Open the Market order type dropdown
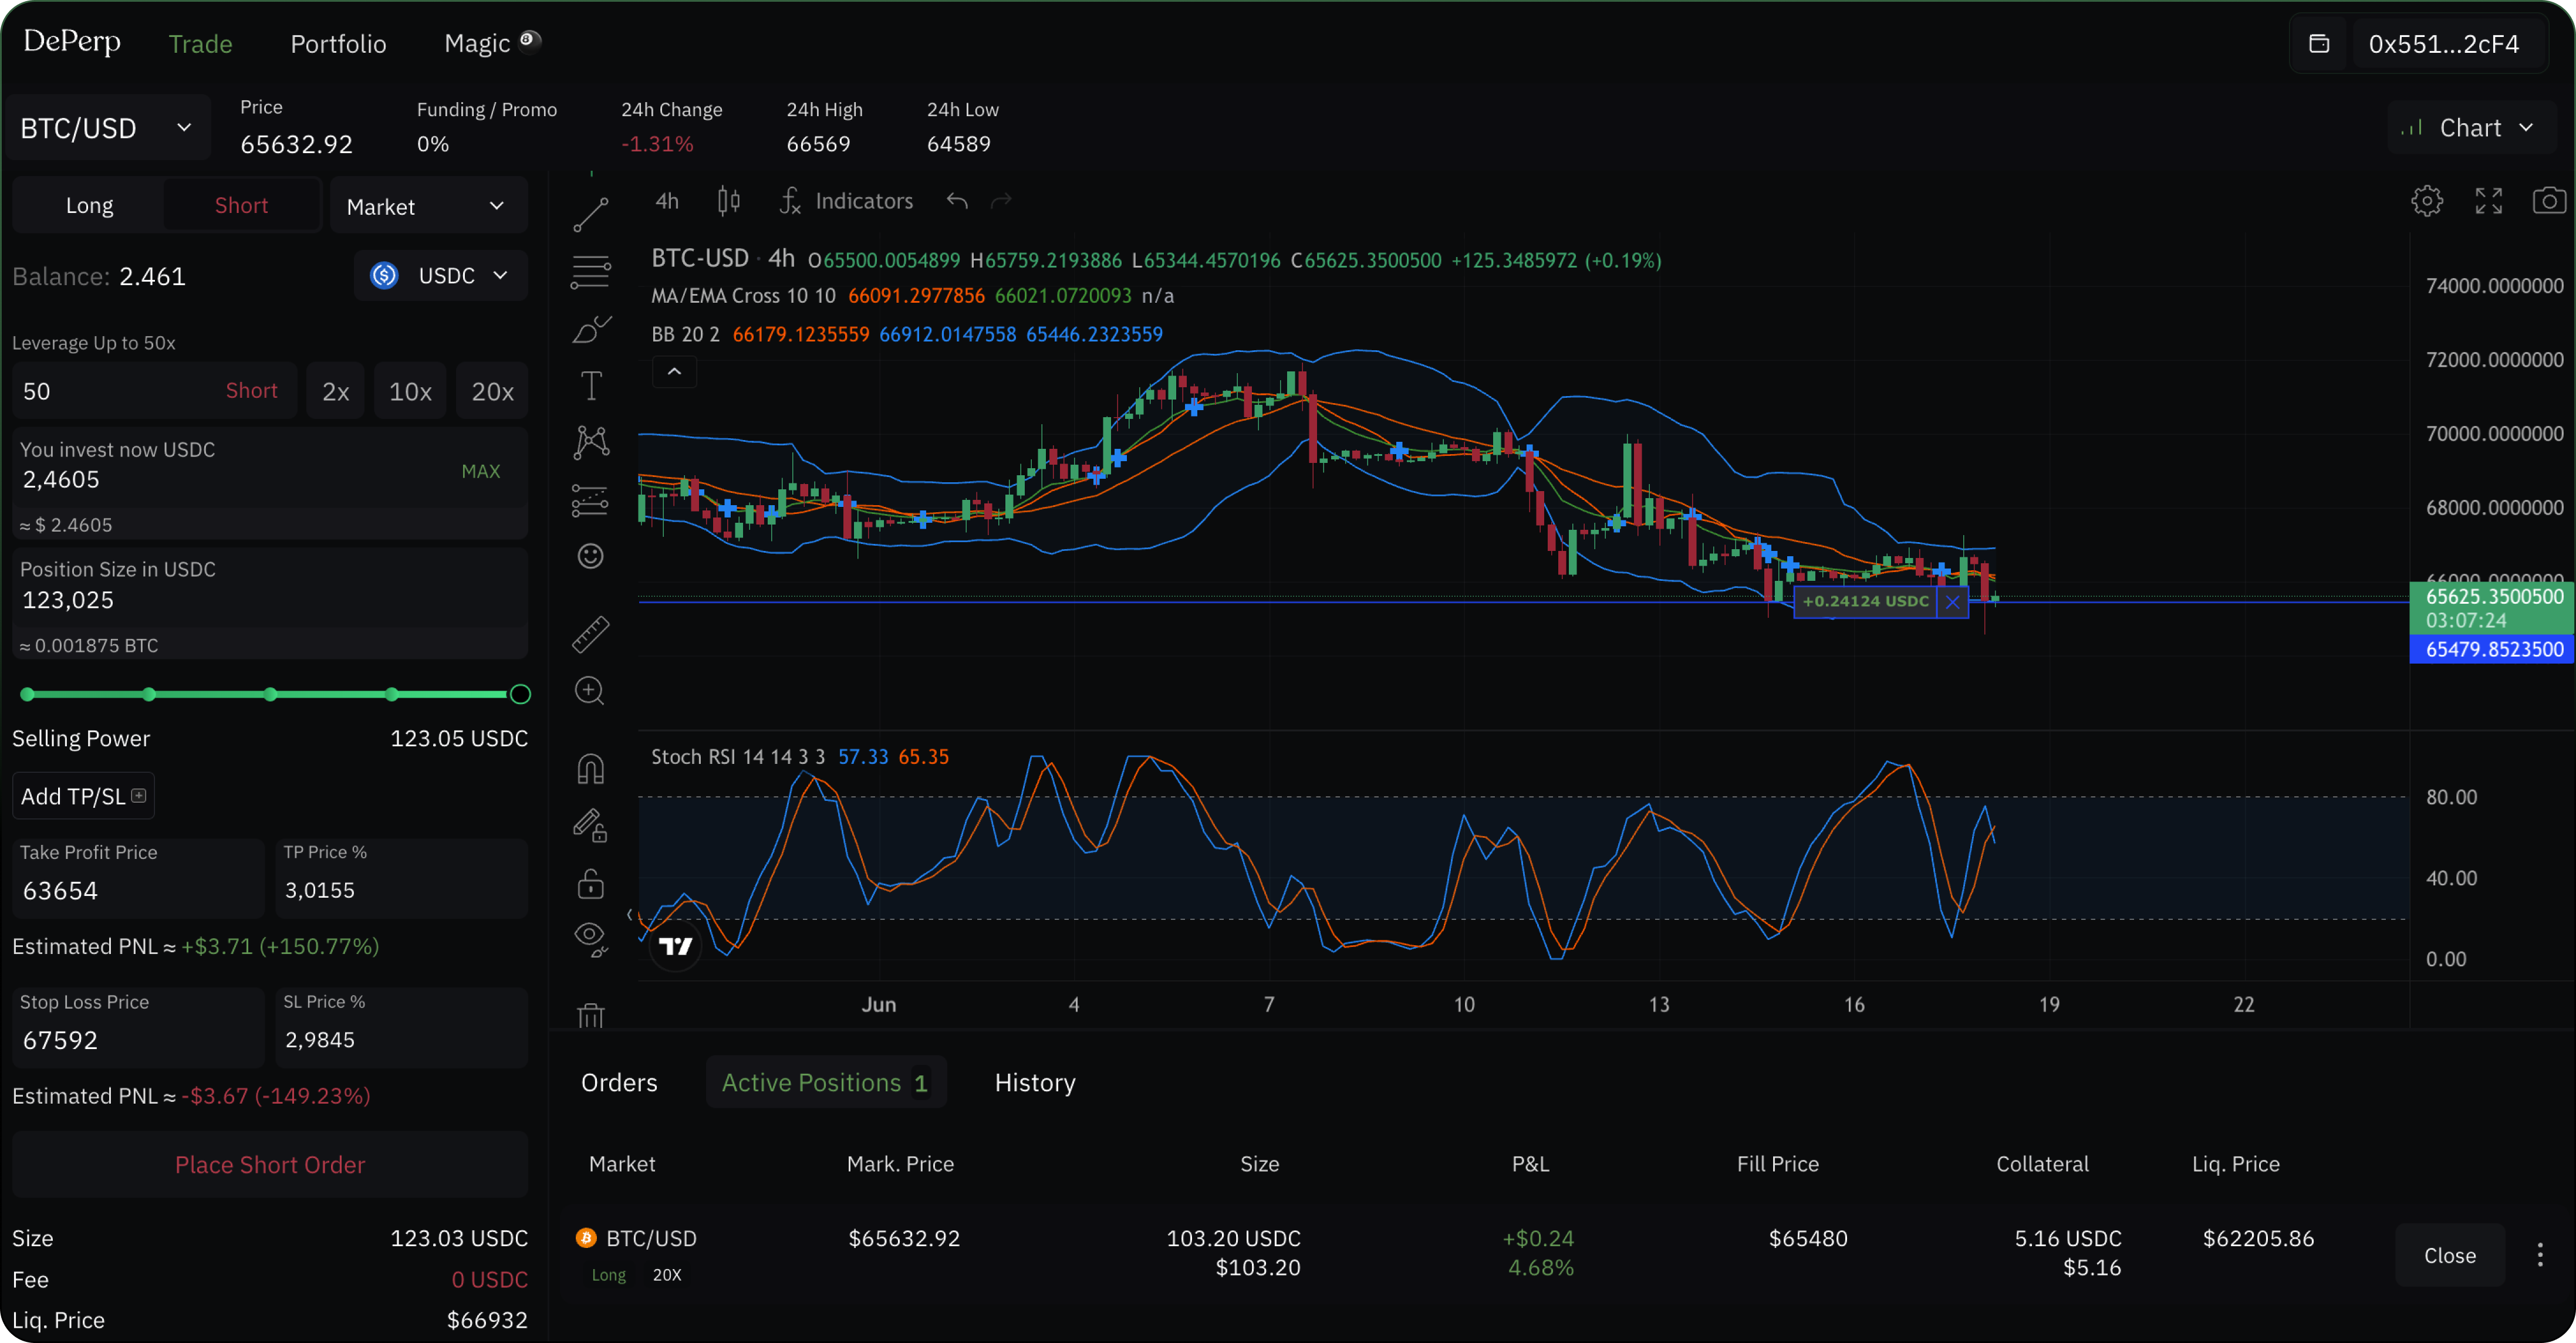2576x1343 pixels. click(427, 205)
